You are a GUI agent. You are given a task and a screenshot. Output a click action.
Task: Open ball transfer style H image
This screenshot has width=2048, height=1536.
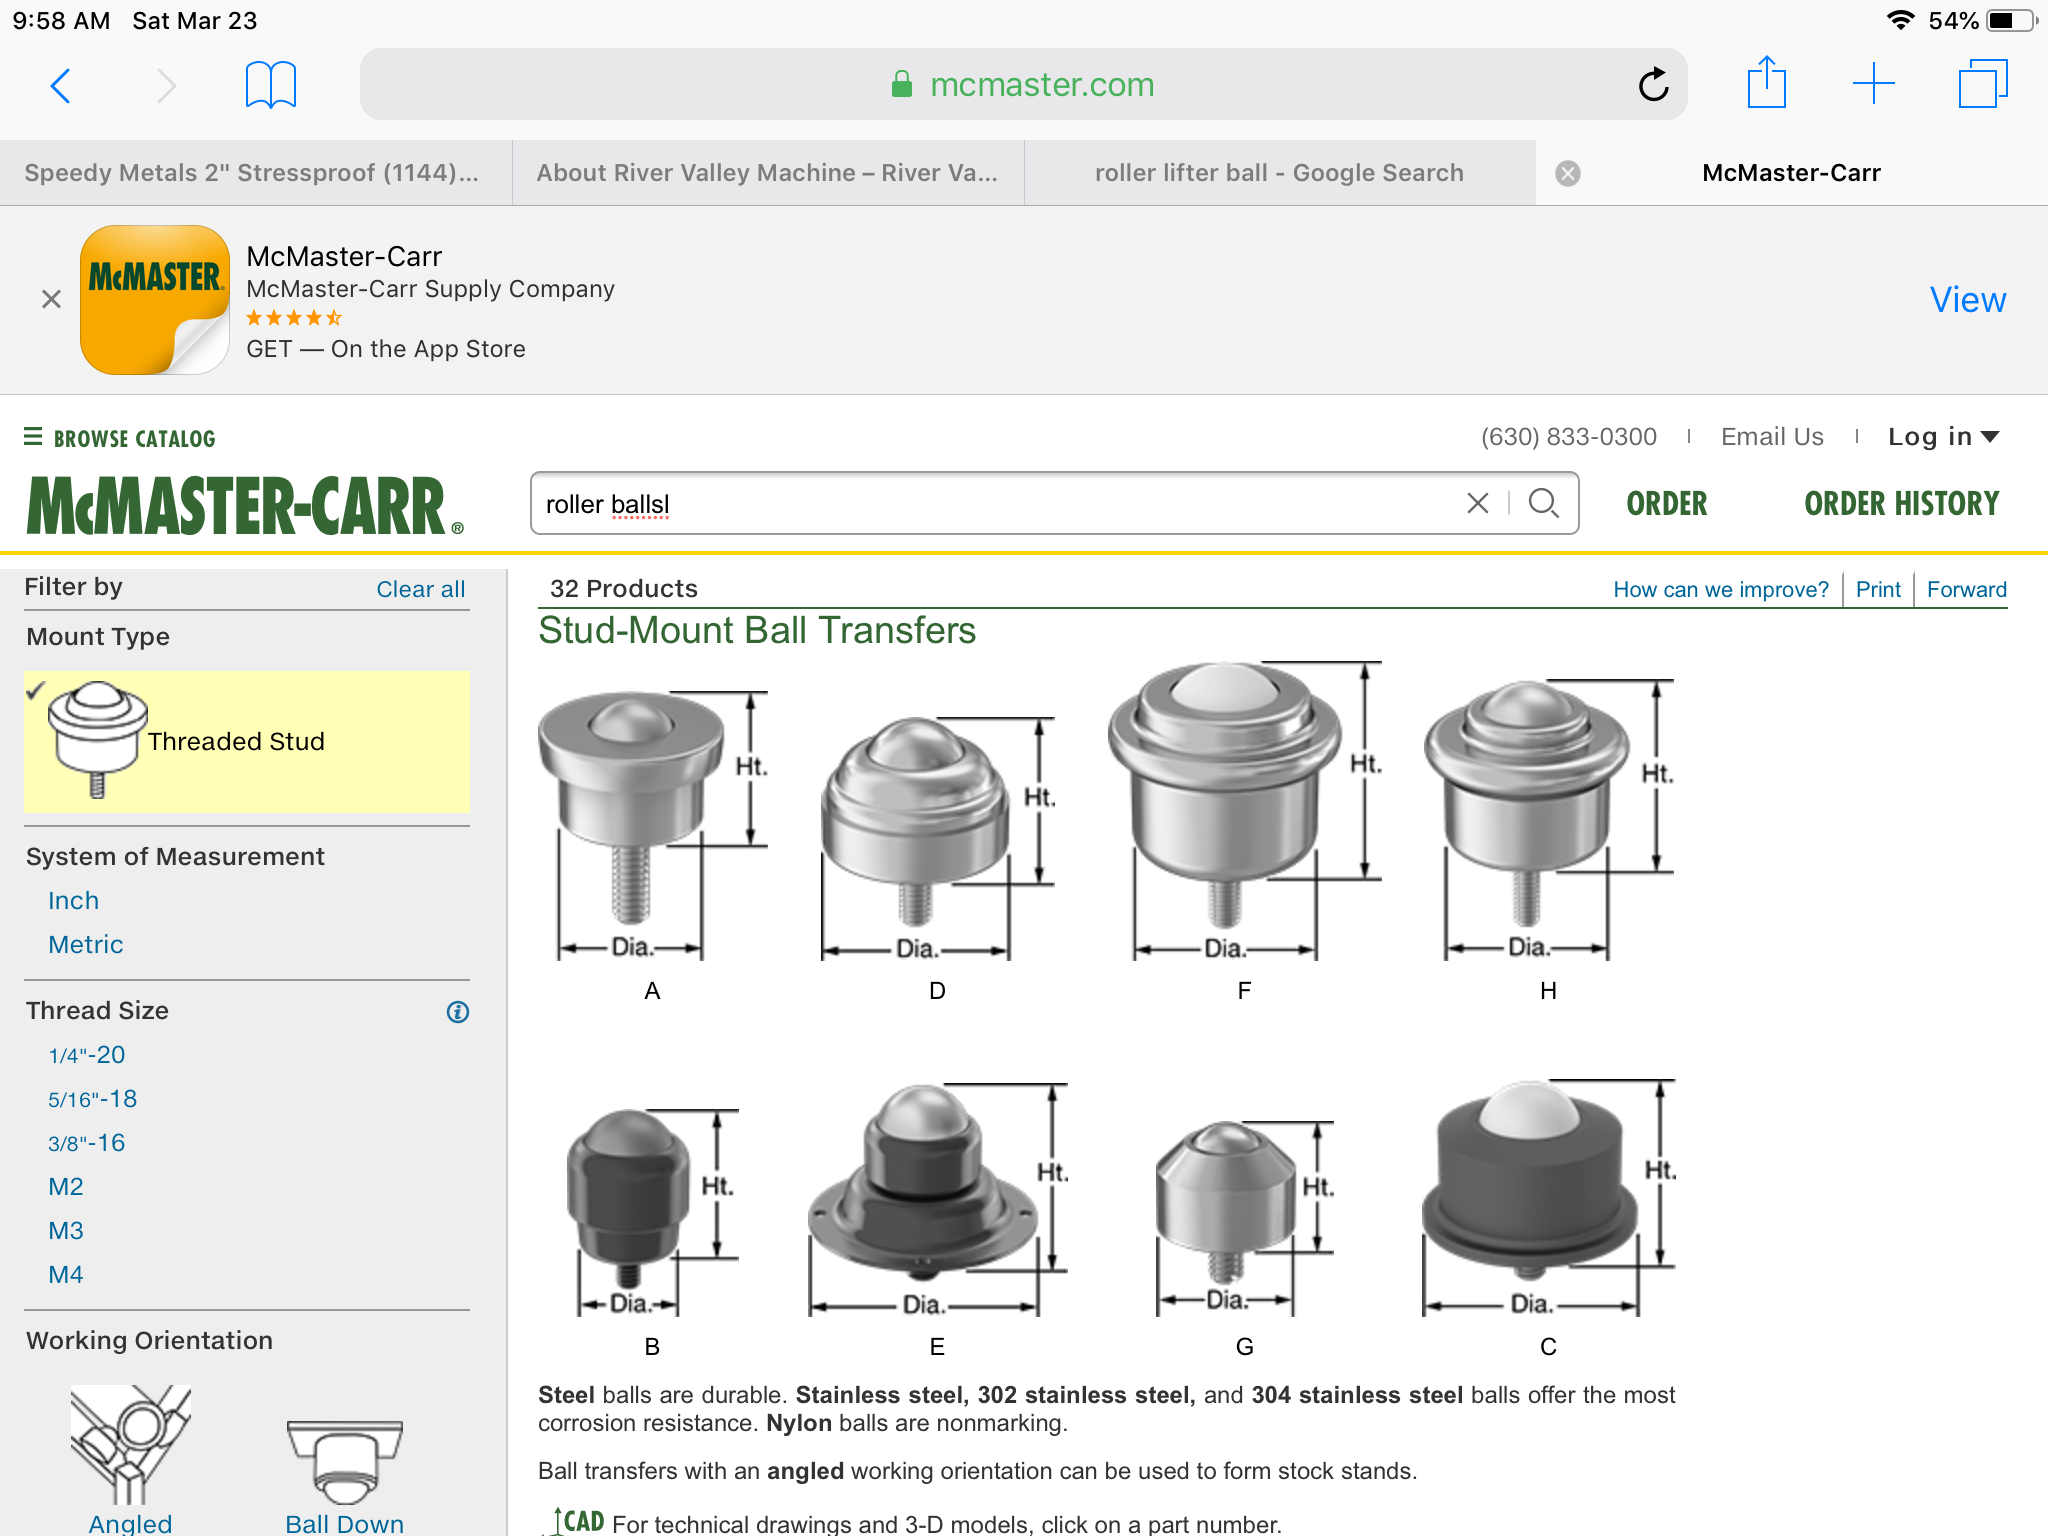coord(1548,820)
